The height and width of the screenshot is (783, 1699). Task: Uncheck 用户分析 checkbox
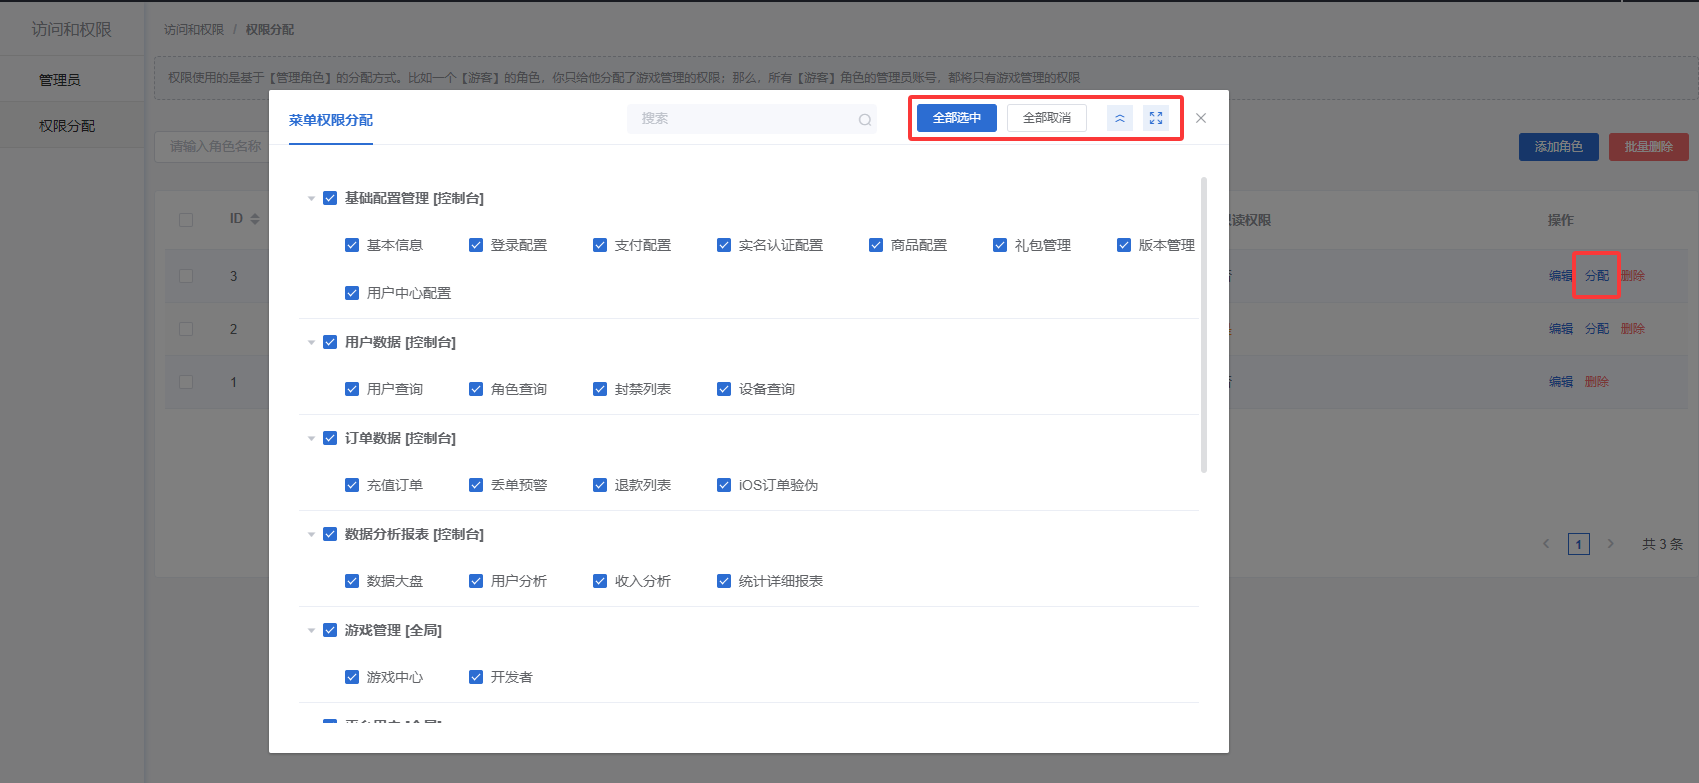point(476,581)
